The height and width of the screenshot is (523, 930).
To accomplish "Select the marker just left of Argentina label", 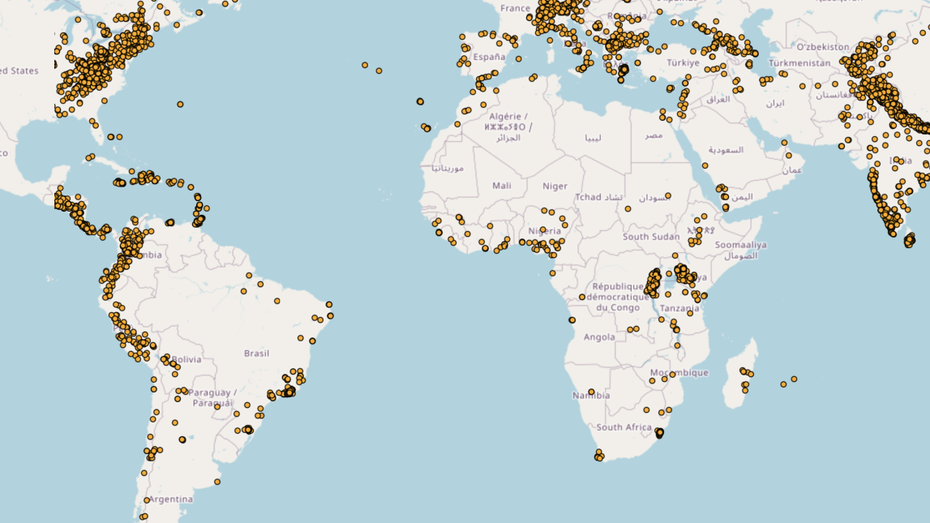I will 147,500.
